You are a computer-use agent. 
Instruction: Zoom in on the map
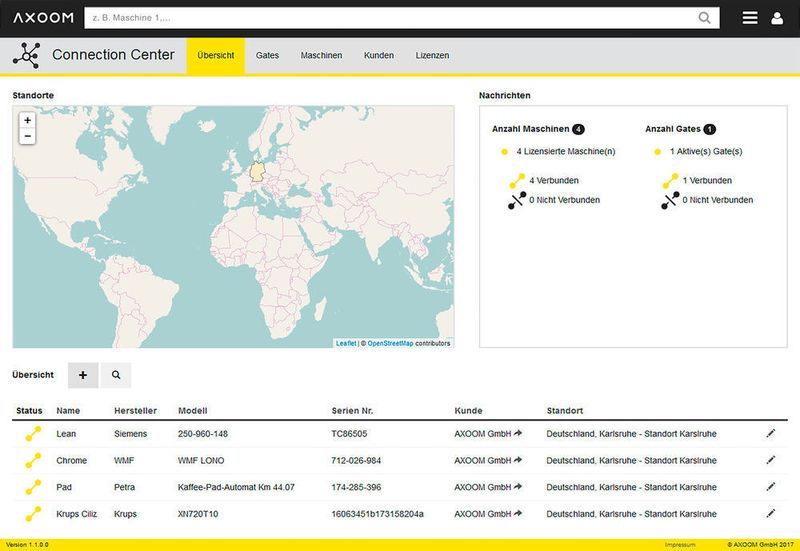coord(28,120)
